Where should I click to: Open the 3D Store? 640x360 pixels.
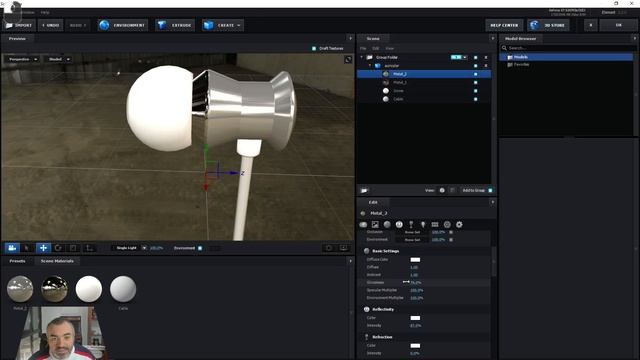pyautogui.click(x=548, y=25)
